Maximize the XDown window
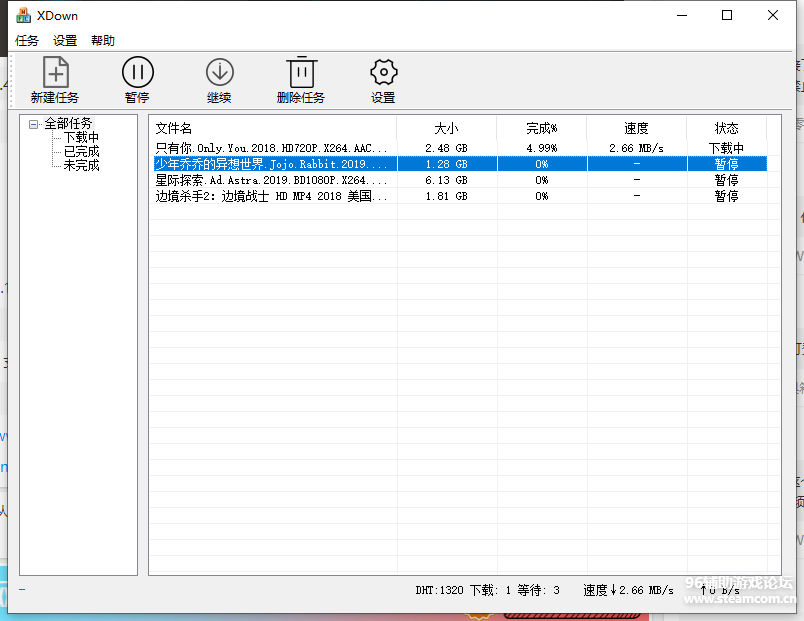The height and width of the screenshot is (621, 804). point(727,15)
